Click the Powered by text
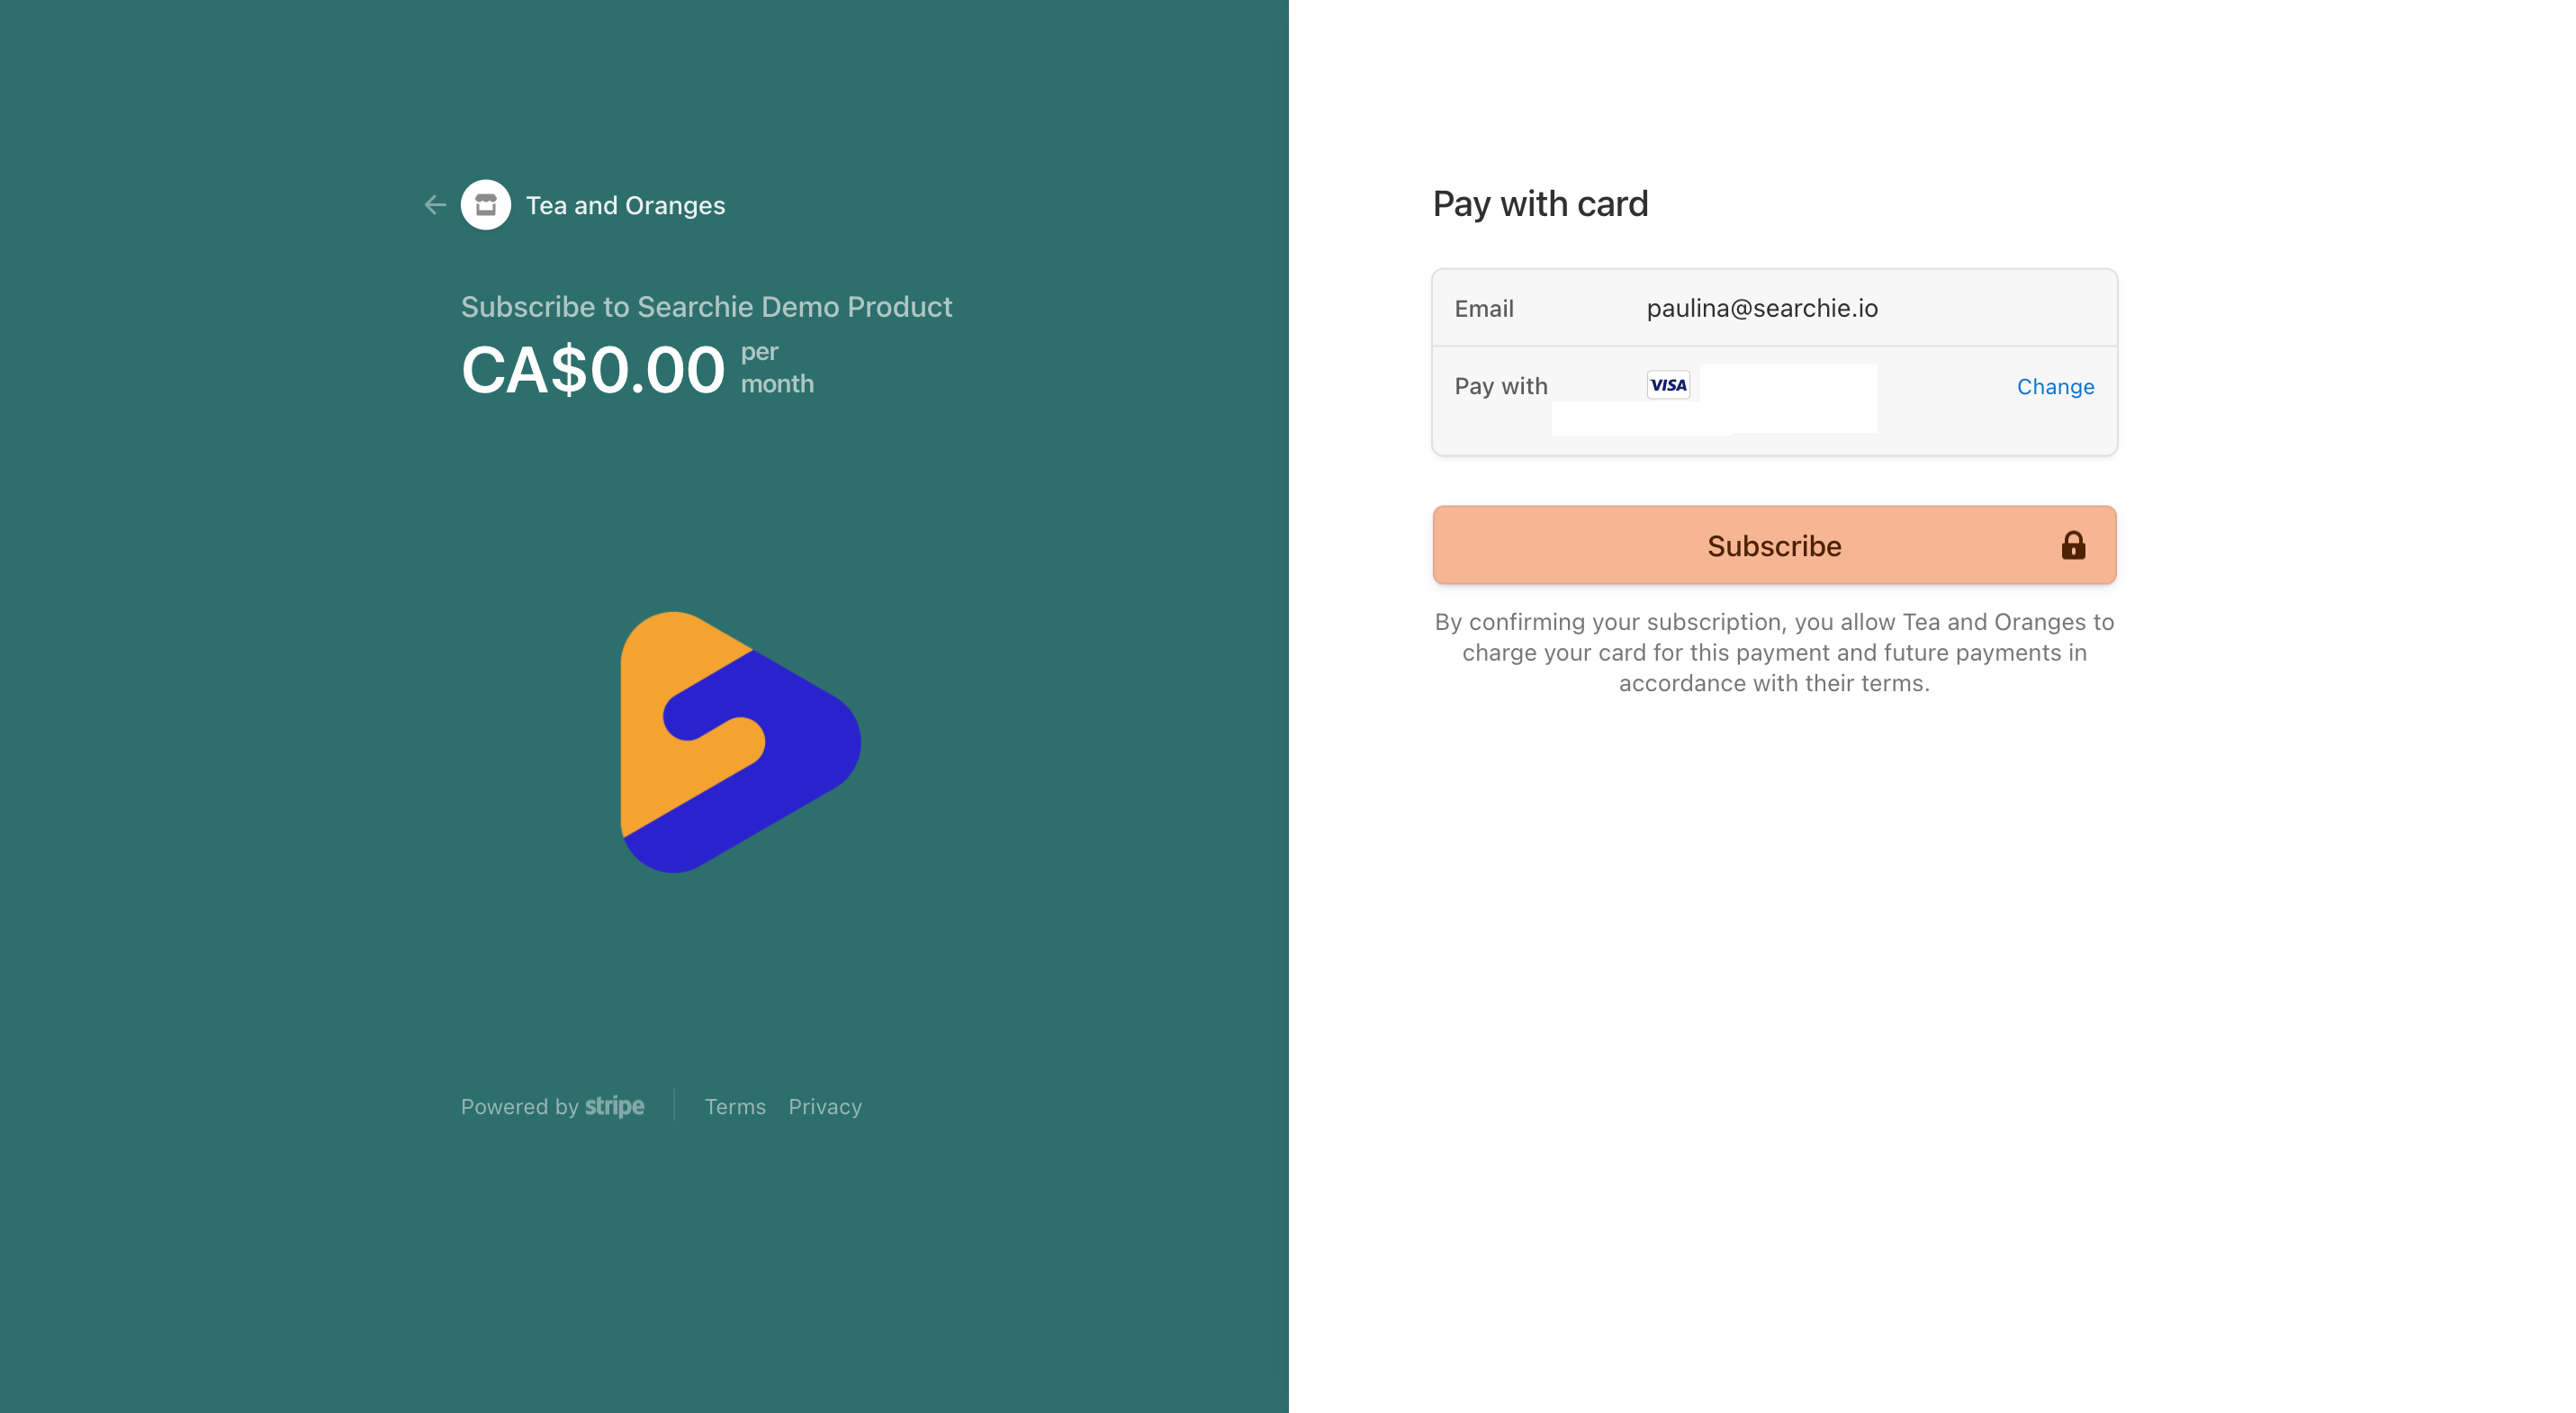 [x=520, y=1107]
